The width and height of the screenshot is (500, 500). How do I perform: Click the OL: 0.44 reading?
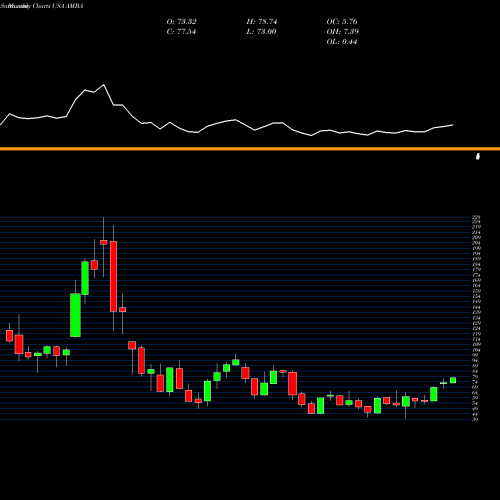pos(342,42)
